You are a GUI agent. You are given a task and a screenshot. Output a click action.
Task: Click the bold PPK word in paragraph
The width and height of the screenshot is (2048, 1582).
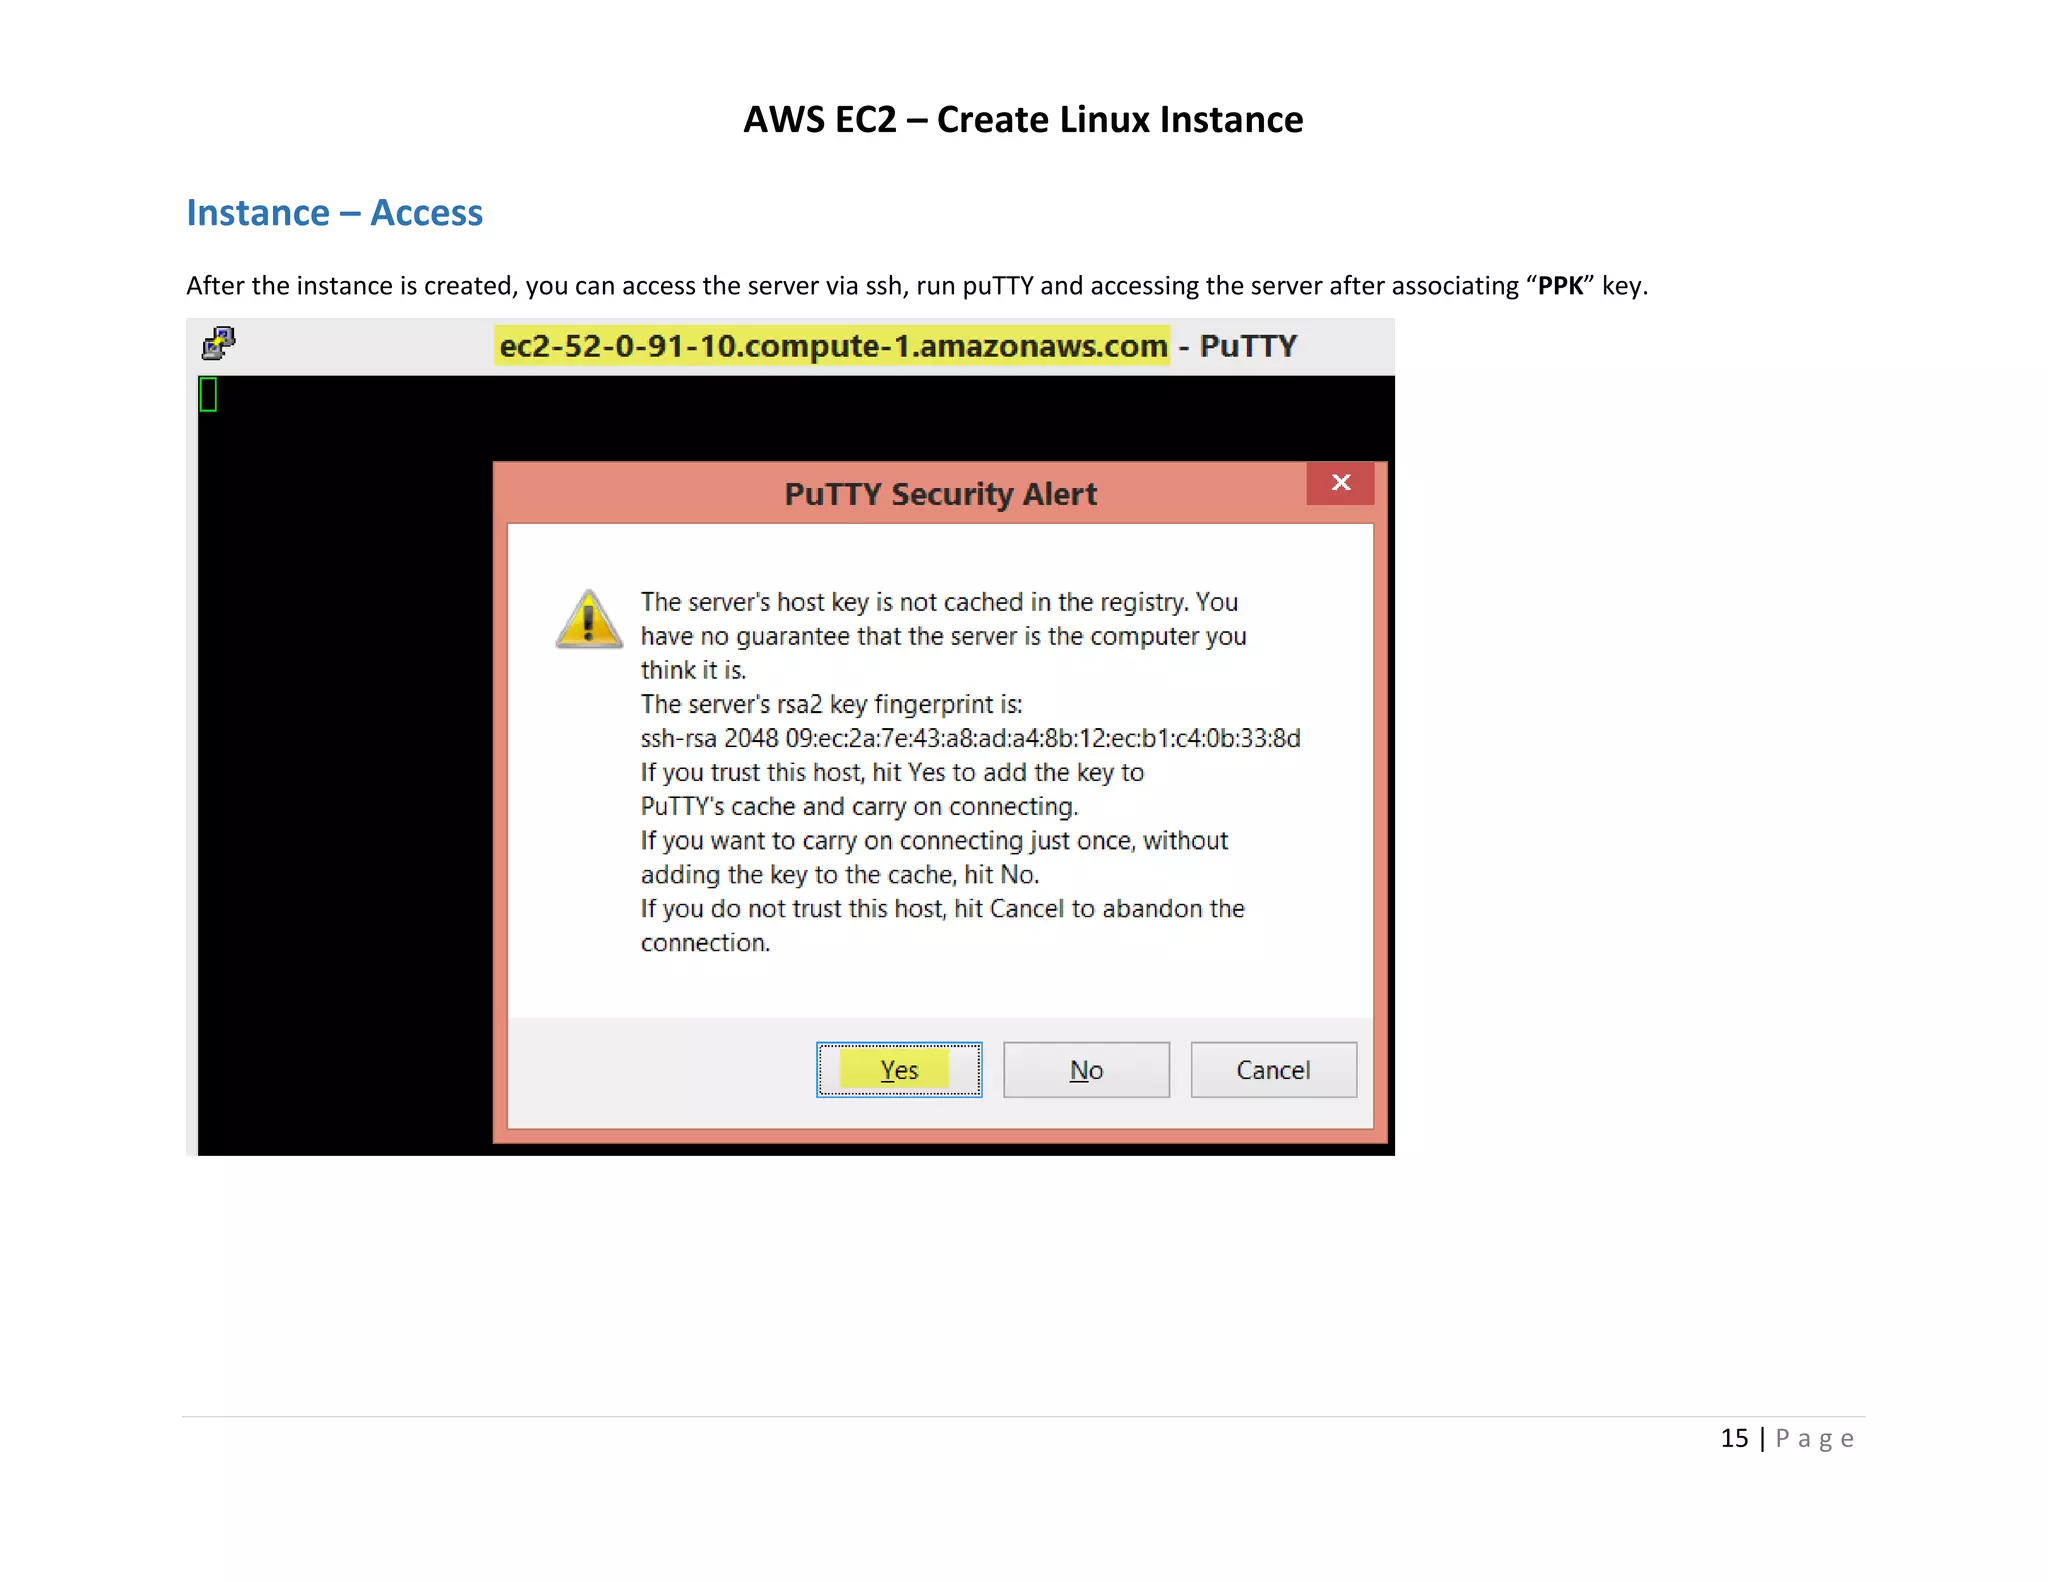(1560, 286)
